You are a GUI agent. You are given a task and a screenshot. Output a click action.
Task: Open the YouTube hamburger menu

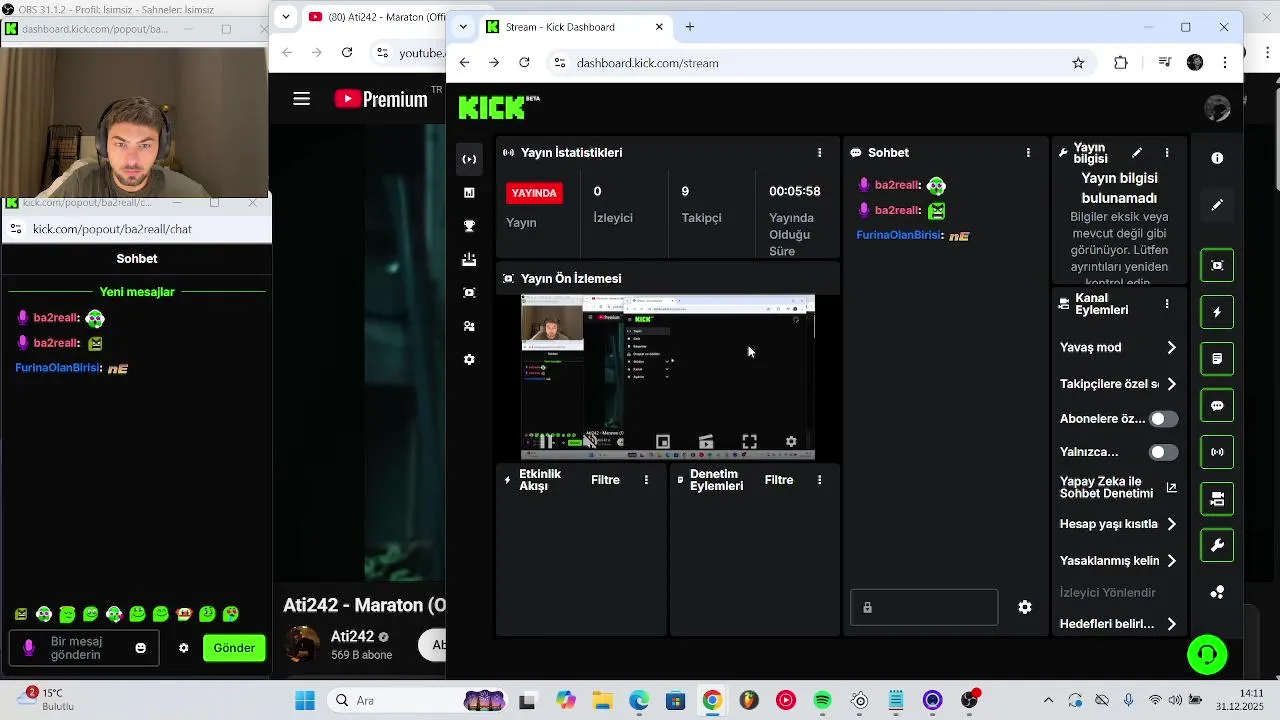coord(301,99)
